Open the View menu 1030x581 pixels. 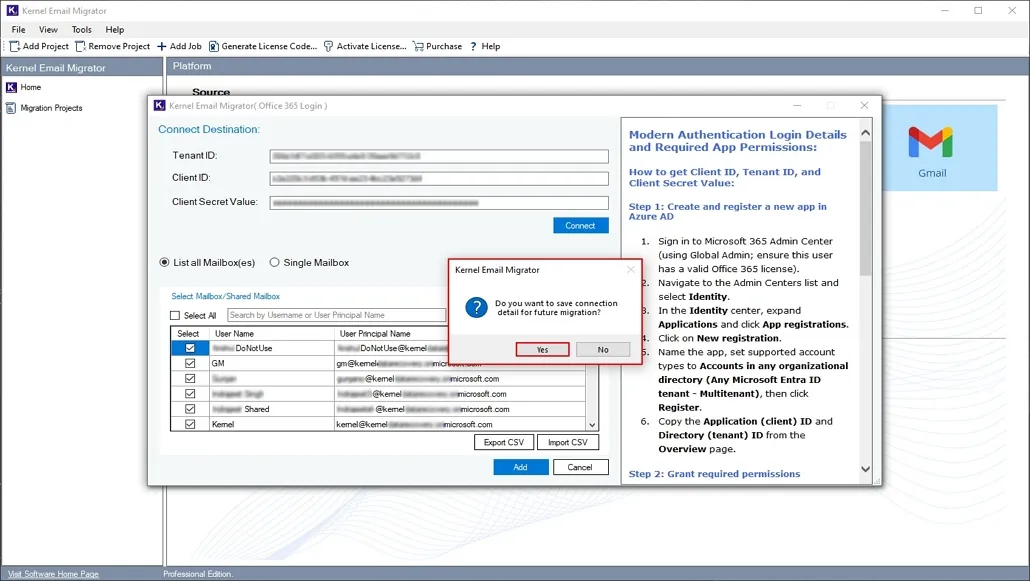(x=48, y=29)
